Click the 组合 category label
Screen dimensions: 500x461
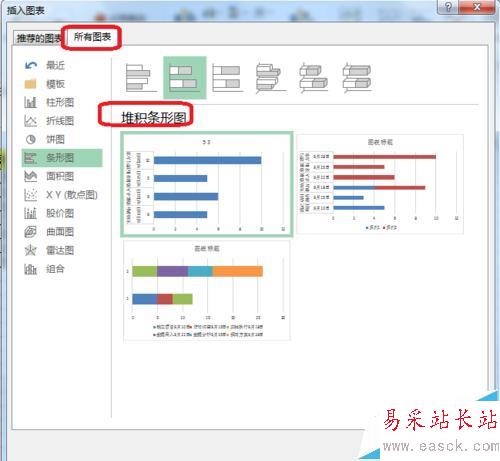[x=55, y=269]
